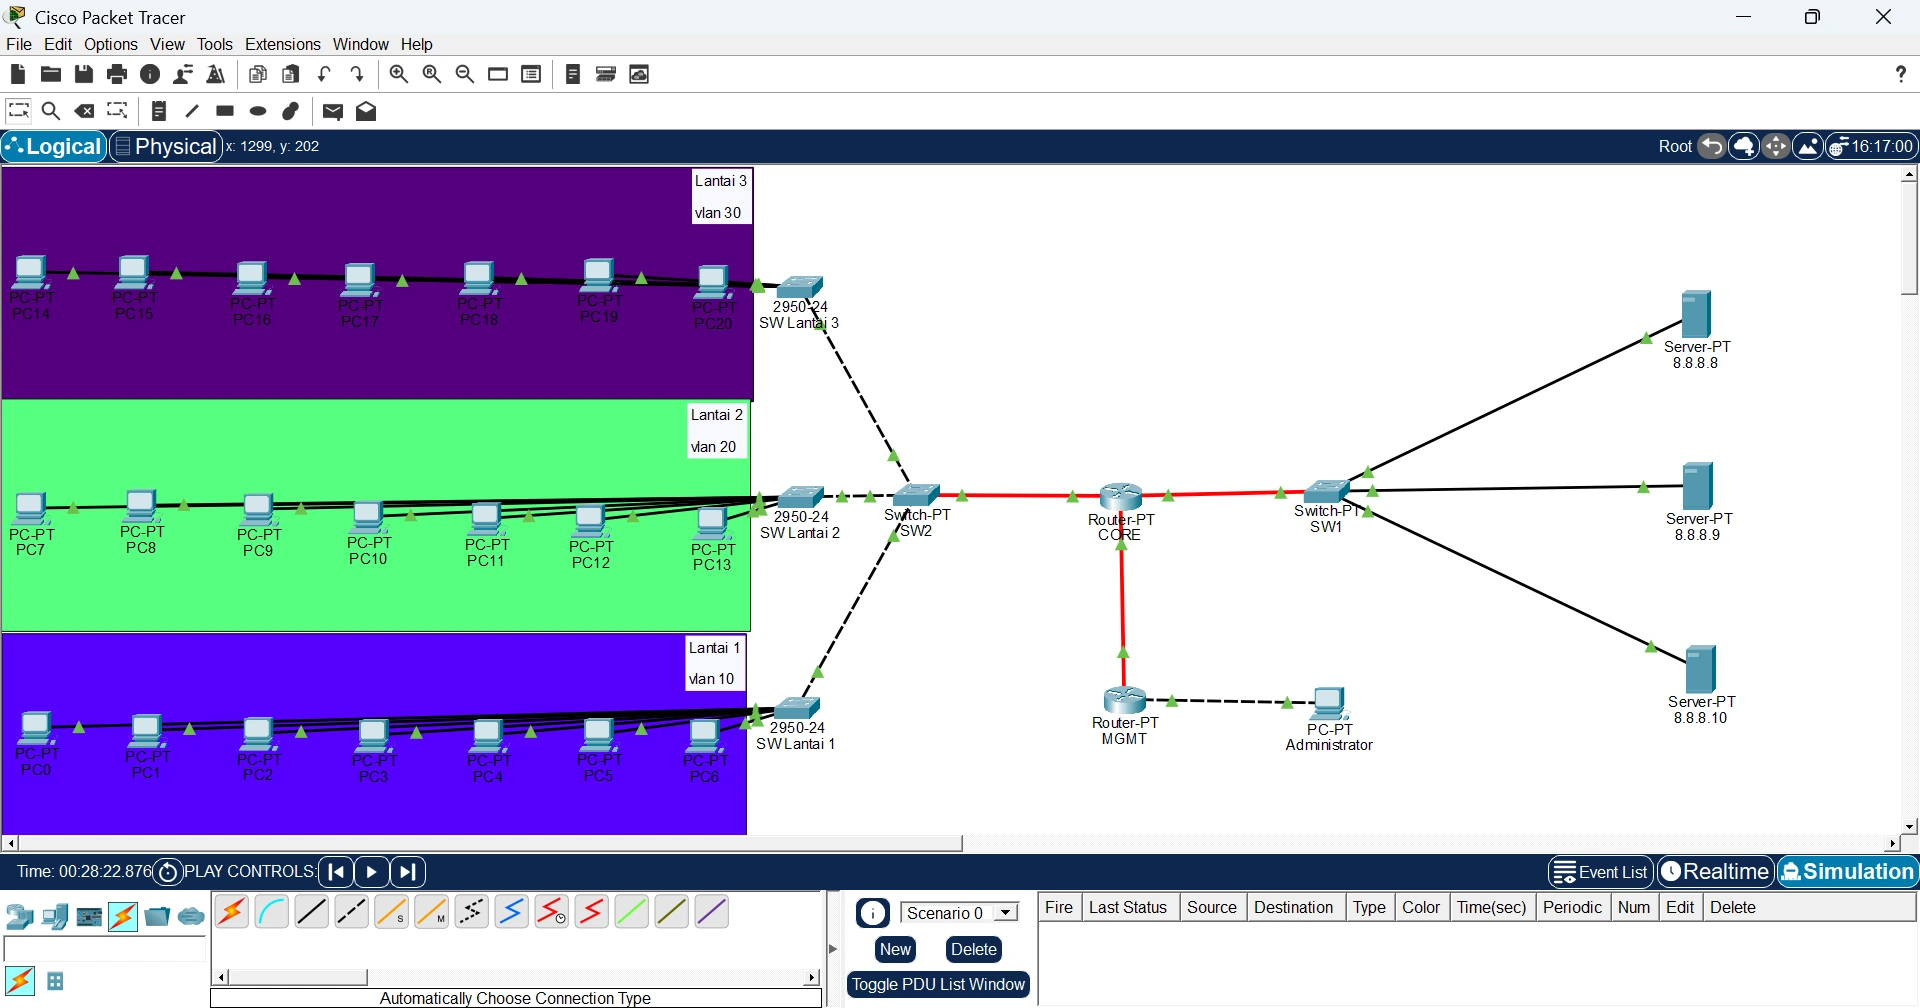Zoom in on the workspace
Image resolution: width=1920 pixels, height=1008 pixels.
click(399, 74)
